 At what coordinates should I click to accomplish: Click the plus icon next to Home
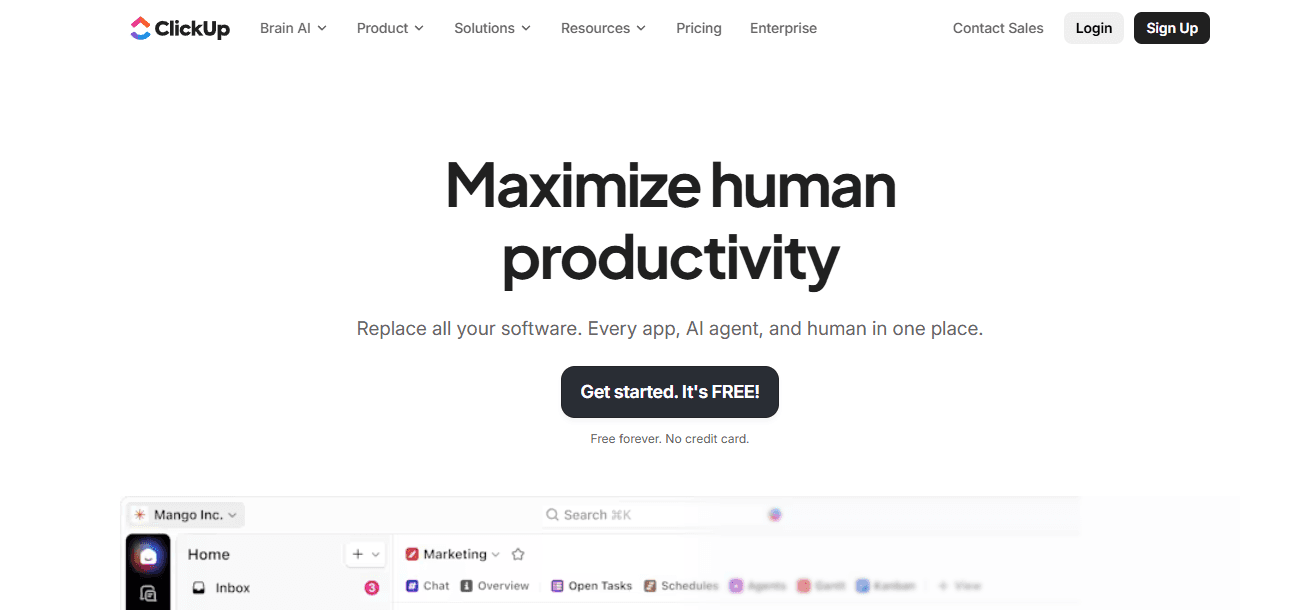356,553
